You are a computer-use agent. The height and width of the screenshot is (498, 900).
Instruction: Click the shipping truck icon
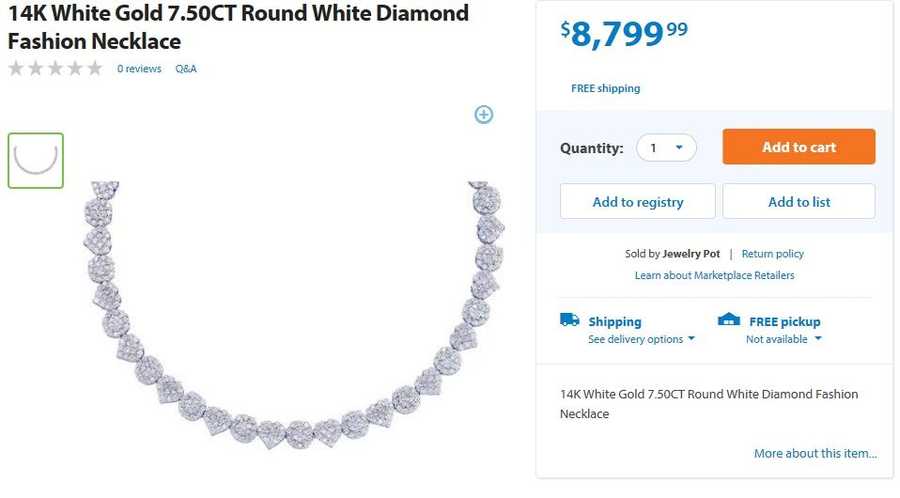coord(570,321)
